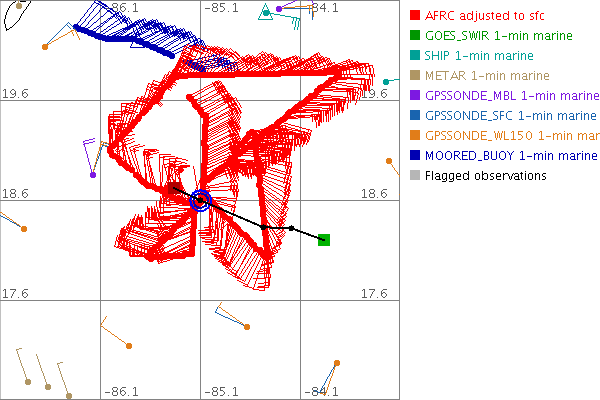The image size is (600, 400).
Task: Click 'METAR 1-min marine' legend text
Action: tap(483, 76)
